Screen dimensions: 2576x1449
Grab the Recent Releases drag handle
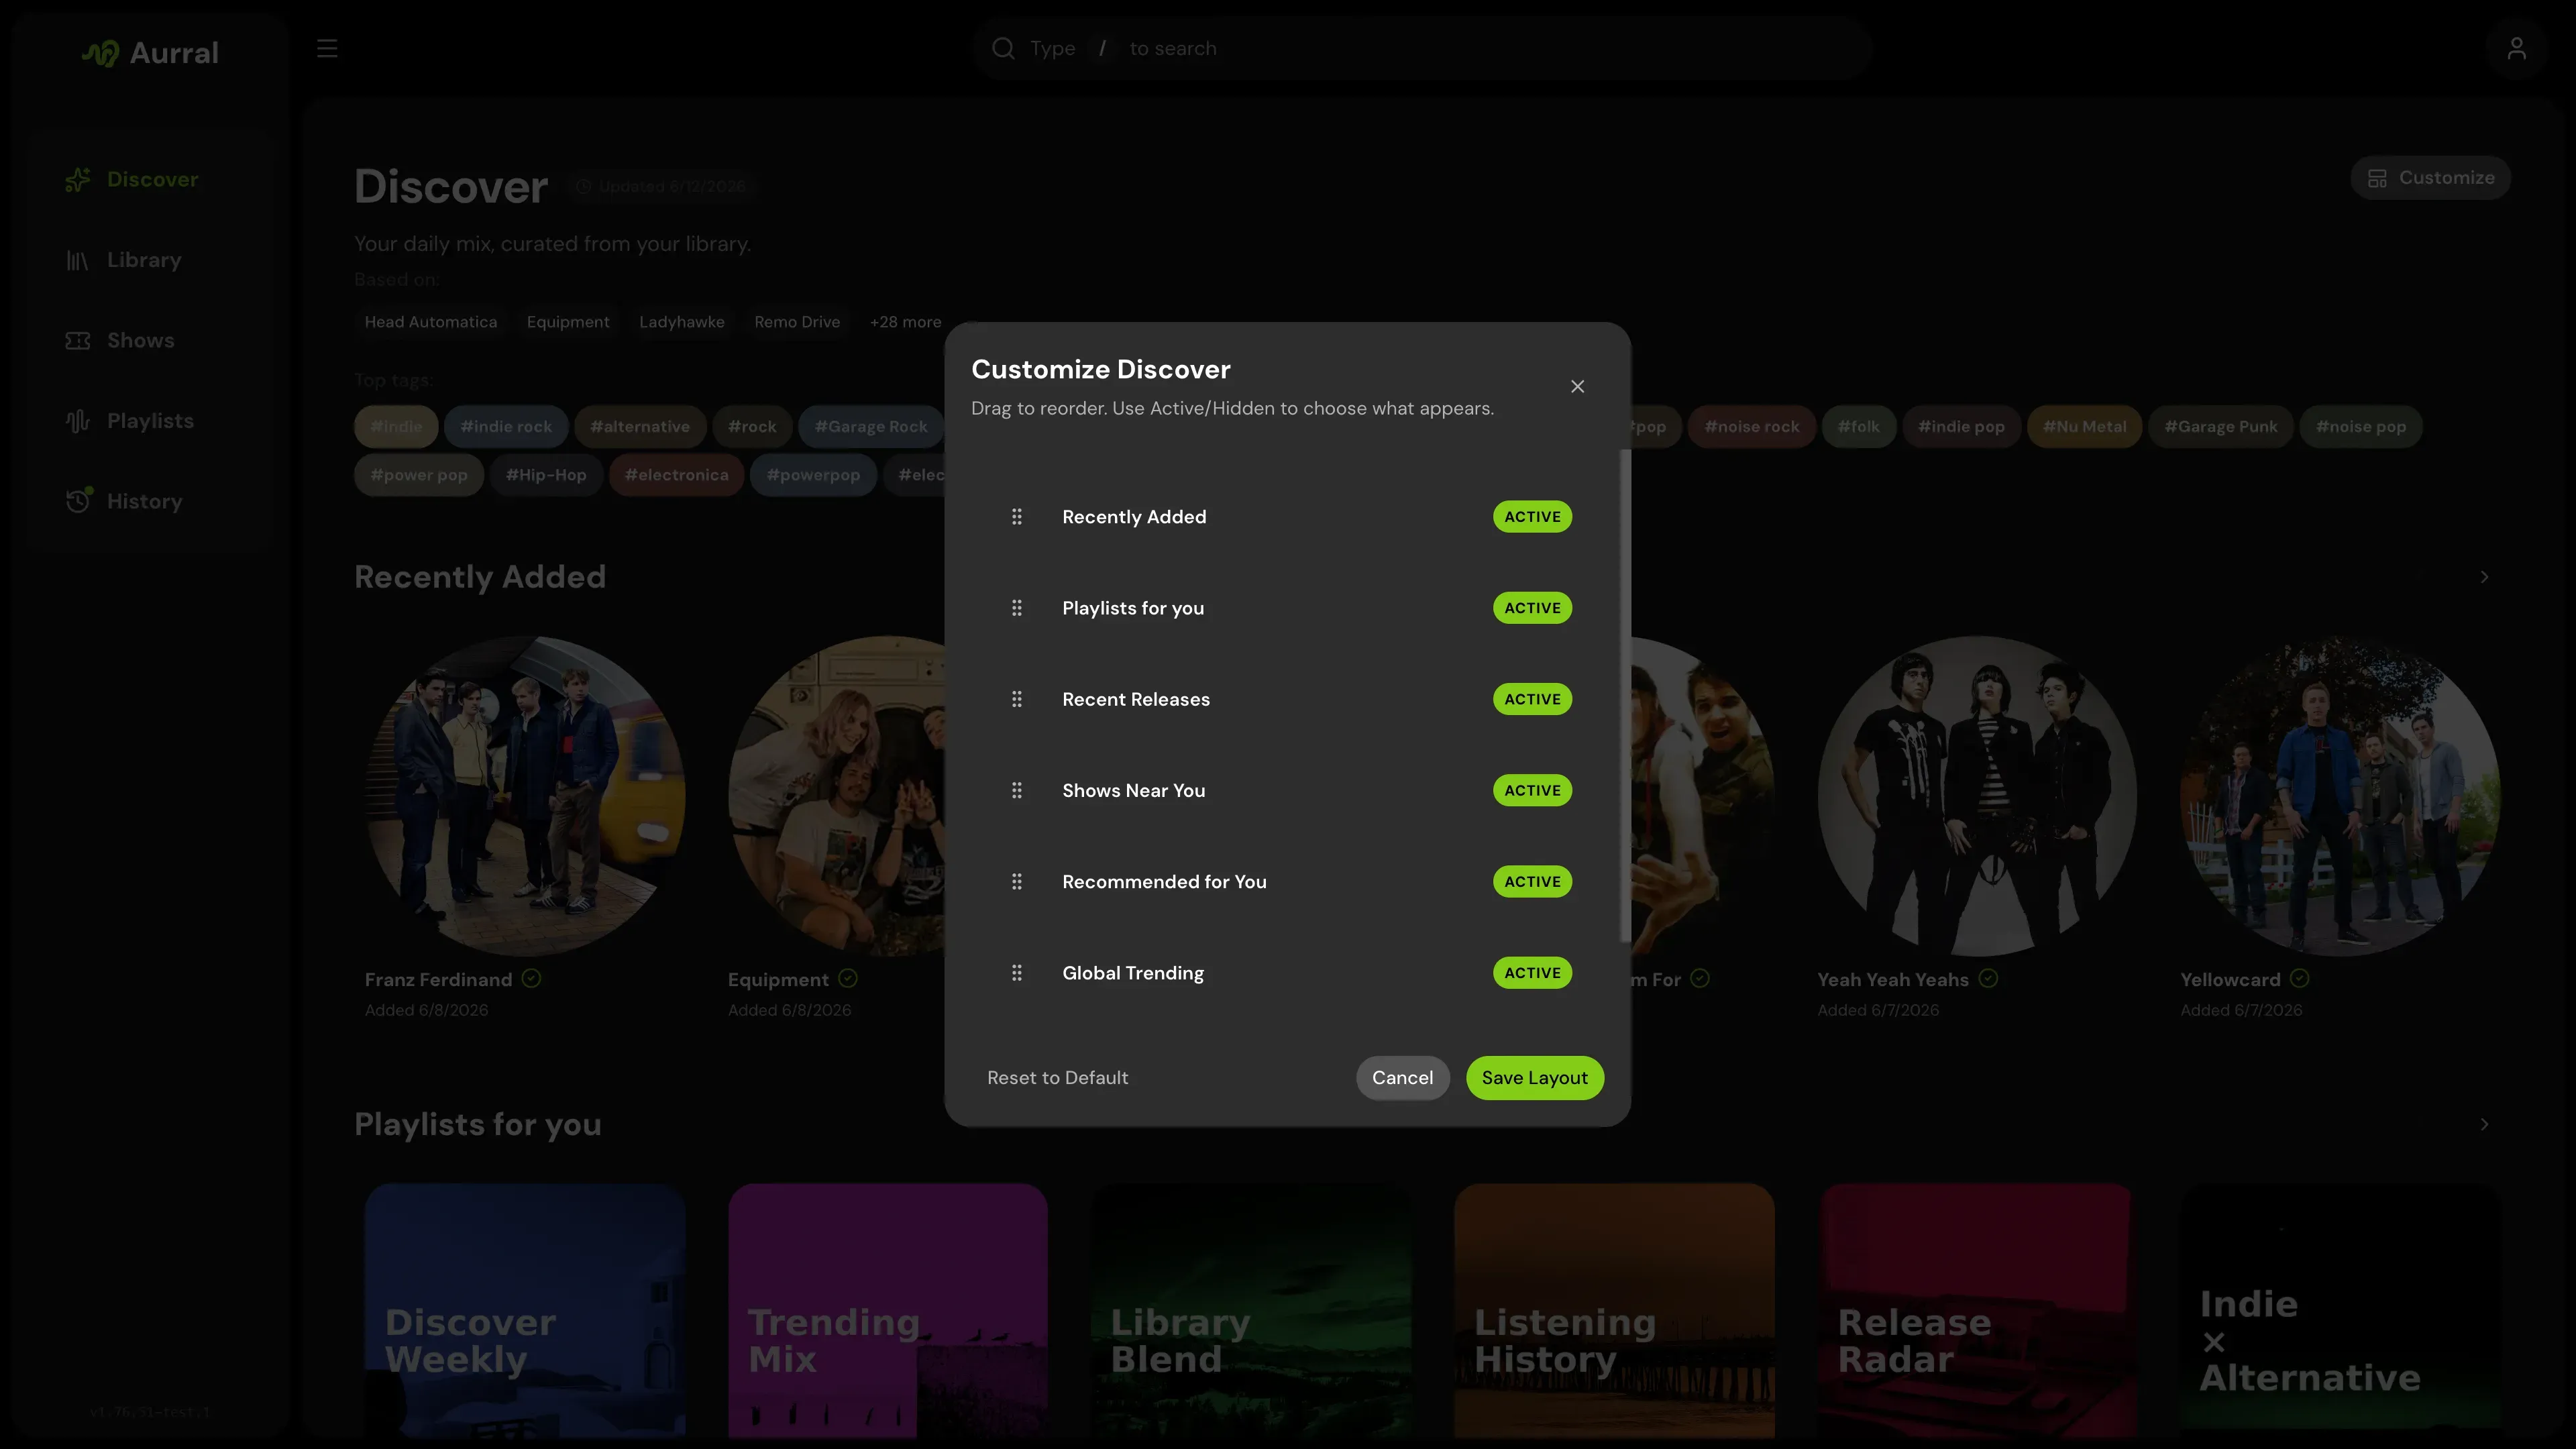point(1016,699)
